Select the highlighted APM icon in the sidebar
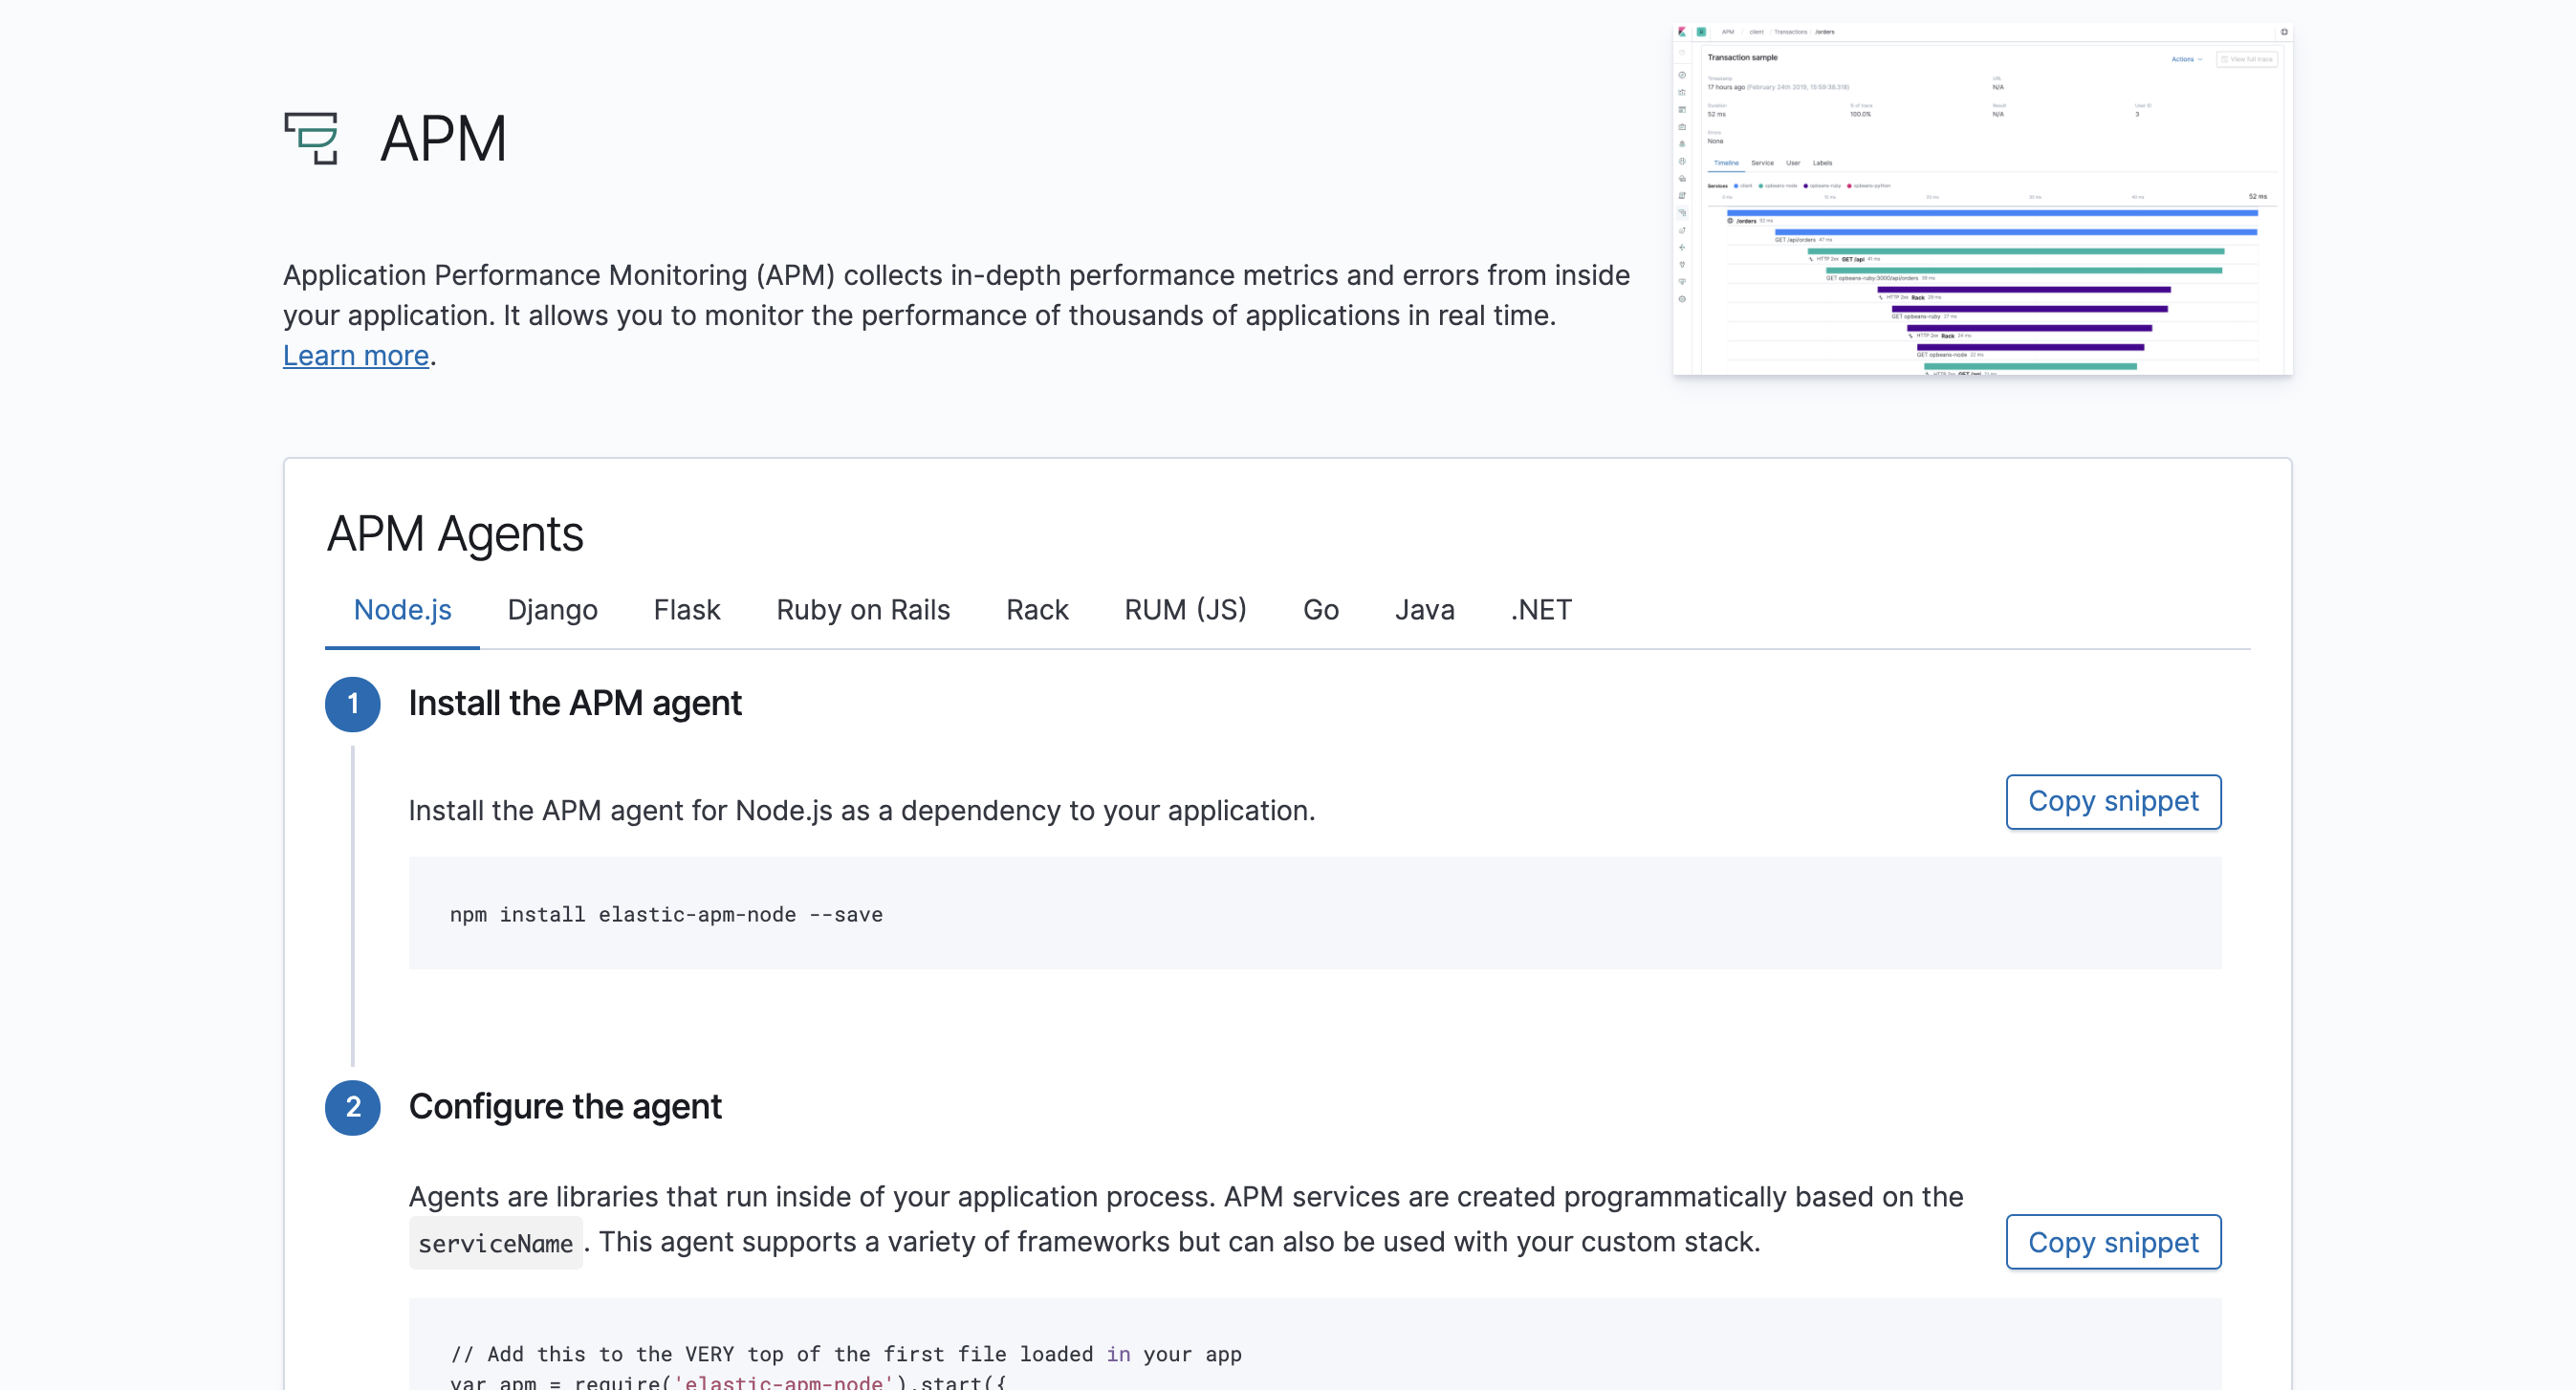The height and width of the screenshot is (1390, 2576). coord(1683,214)
